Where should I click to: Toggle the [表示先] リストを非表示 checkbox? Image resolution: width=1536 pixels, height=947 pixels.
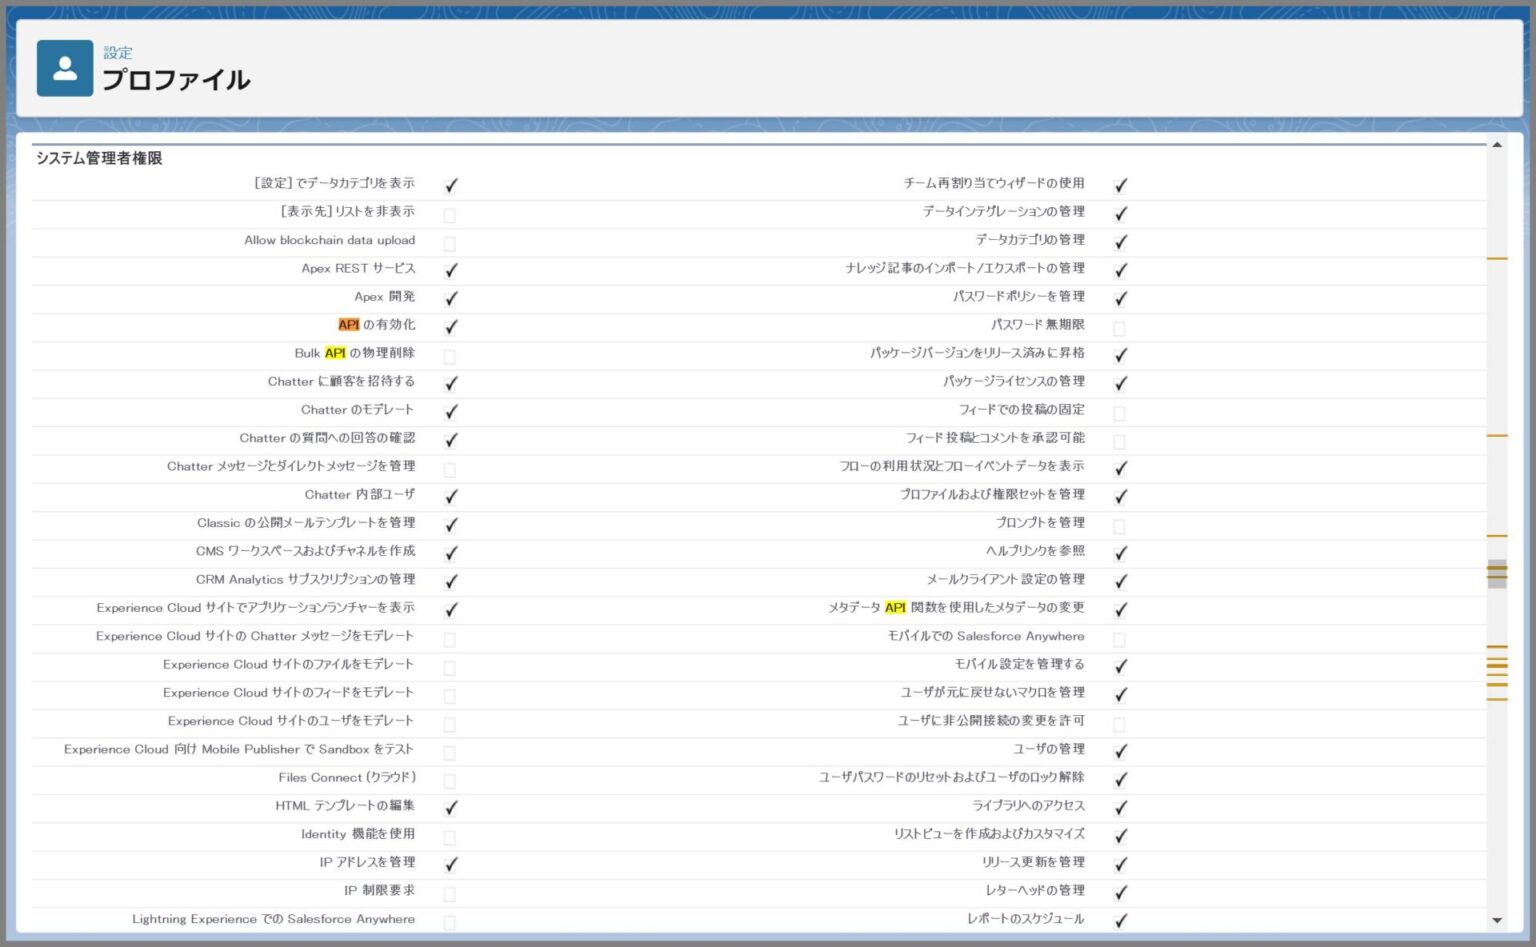[x=450, y=212]
